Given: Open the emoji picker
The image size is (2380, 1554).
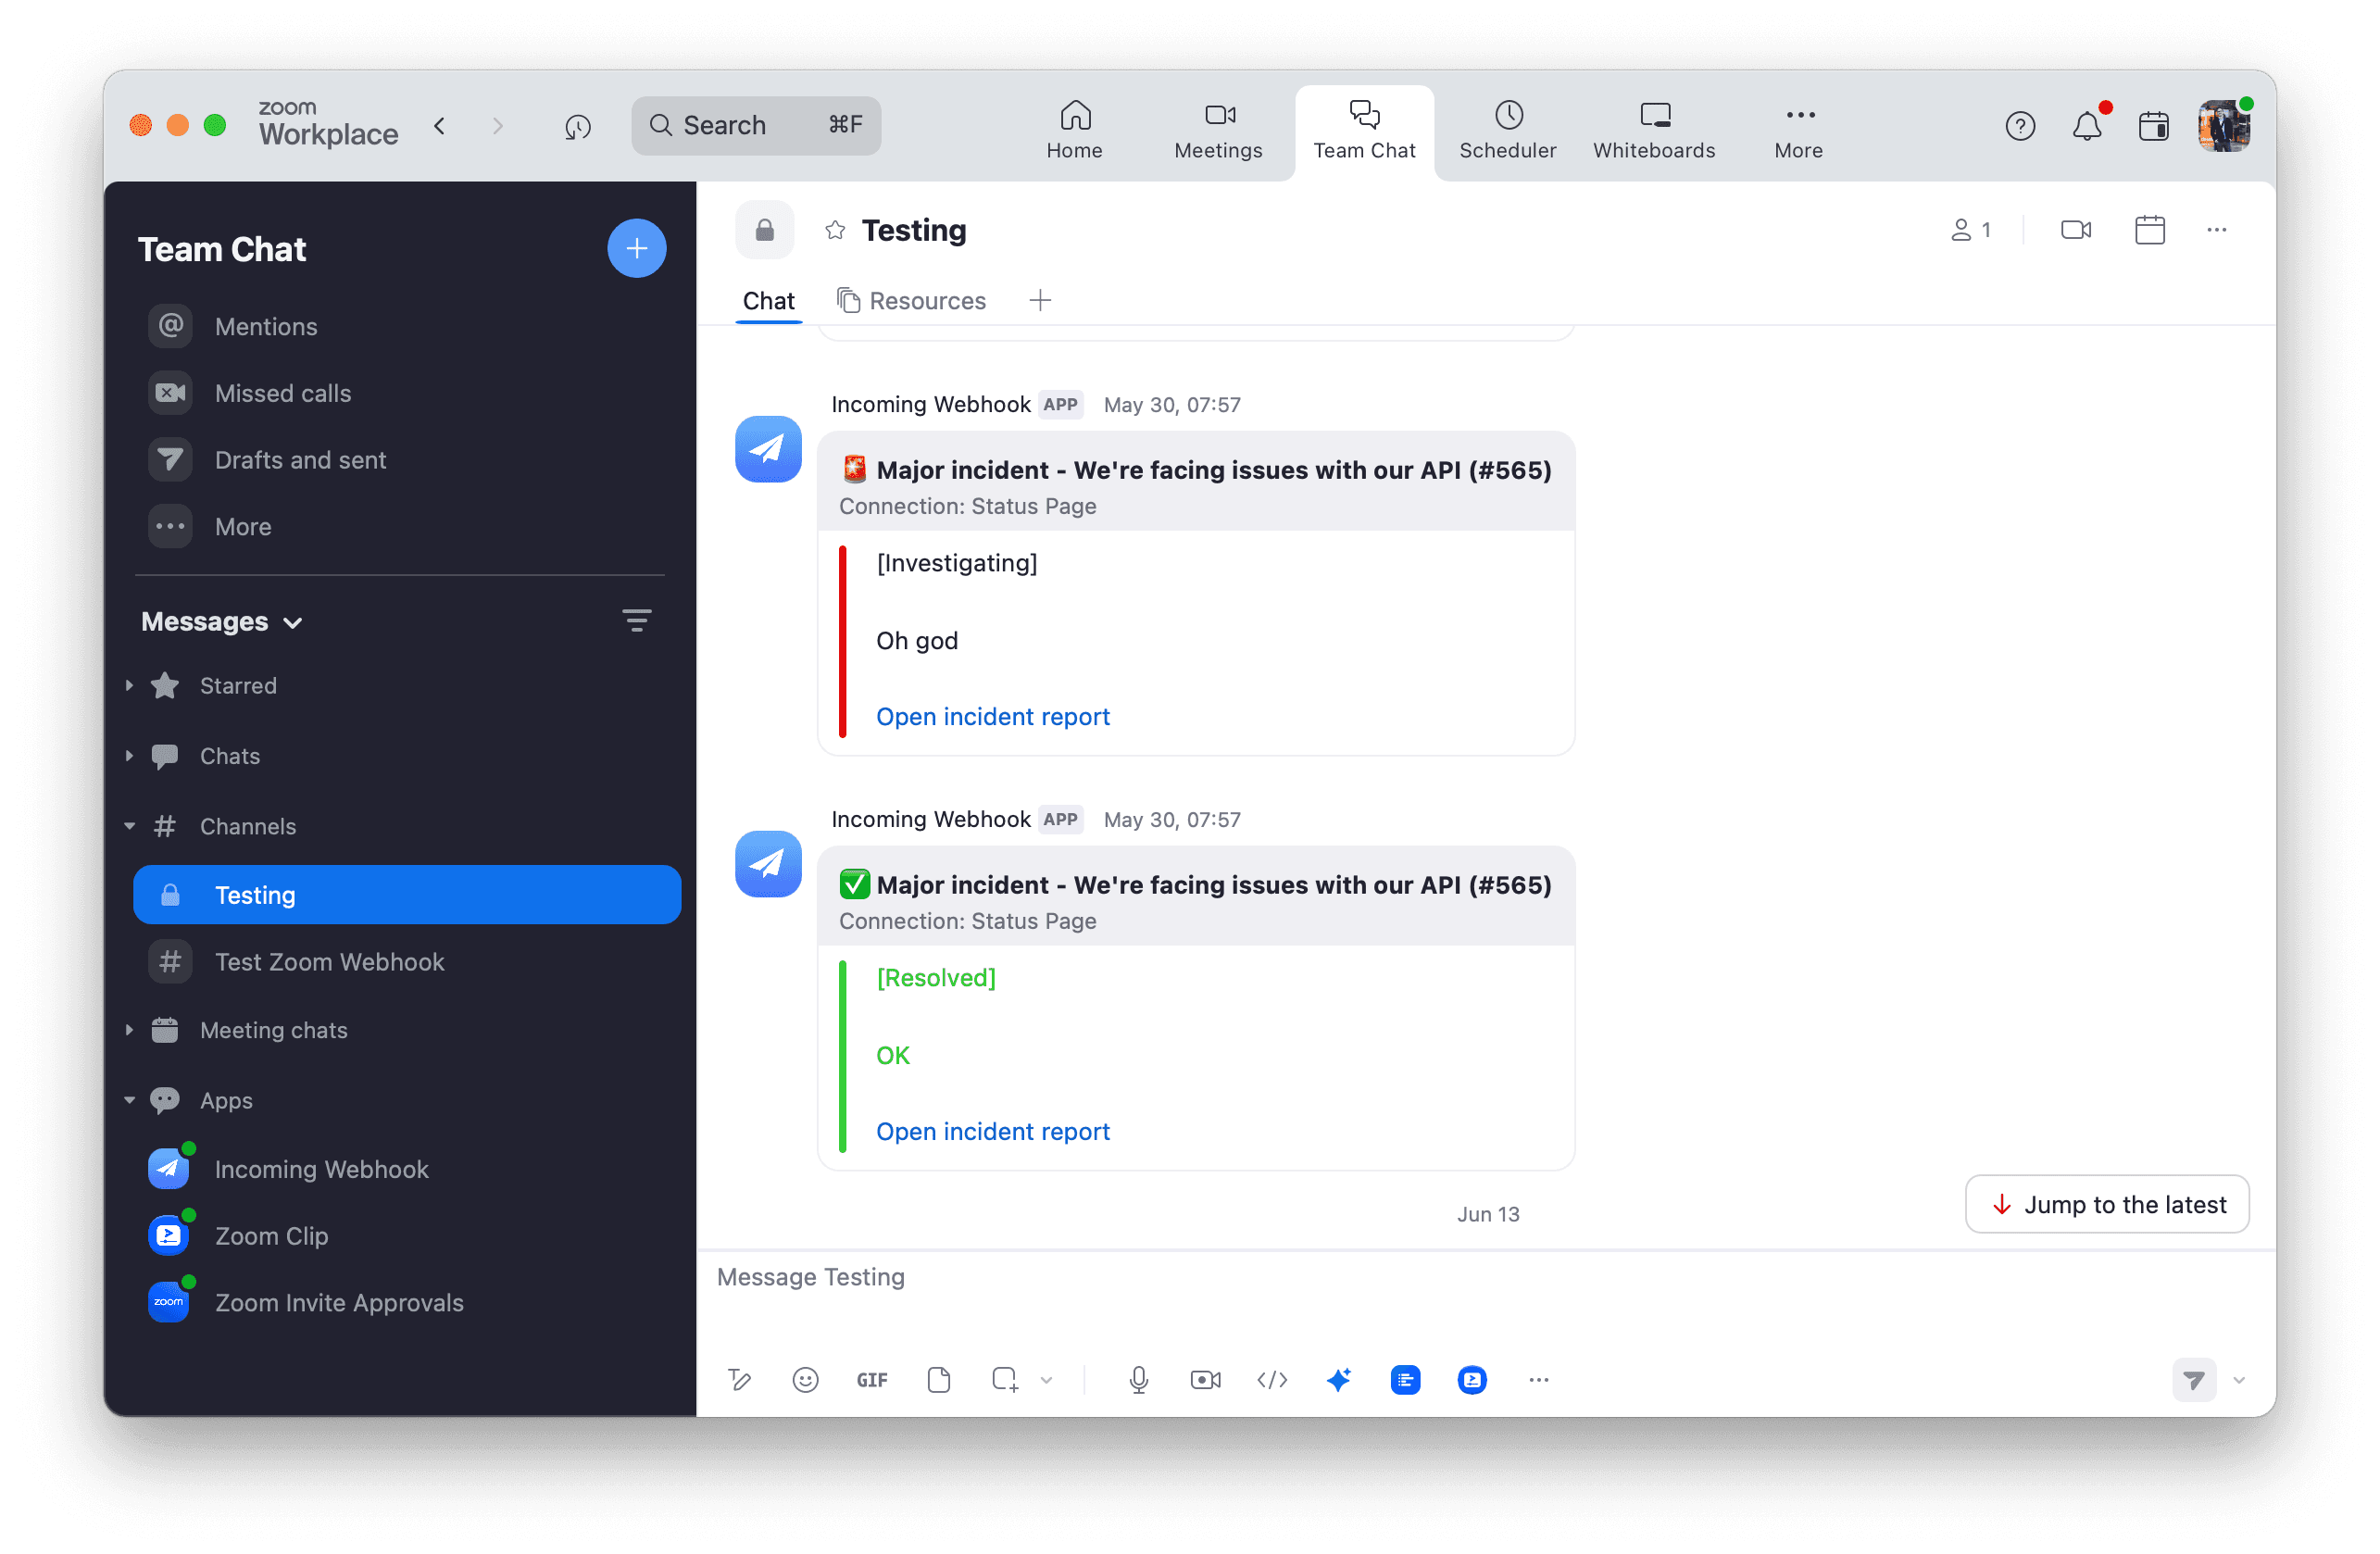Looking at the screenshot, I should 805,1380.
